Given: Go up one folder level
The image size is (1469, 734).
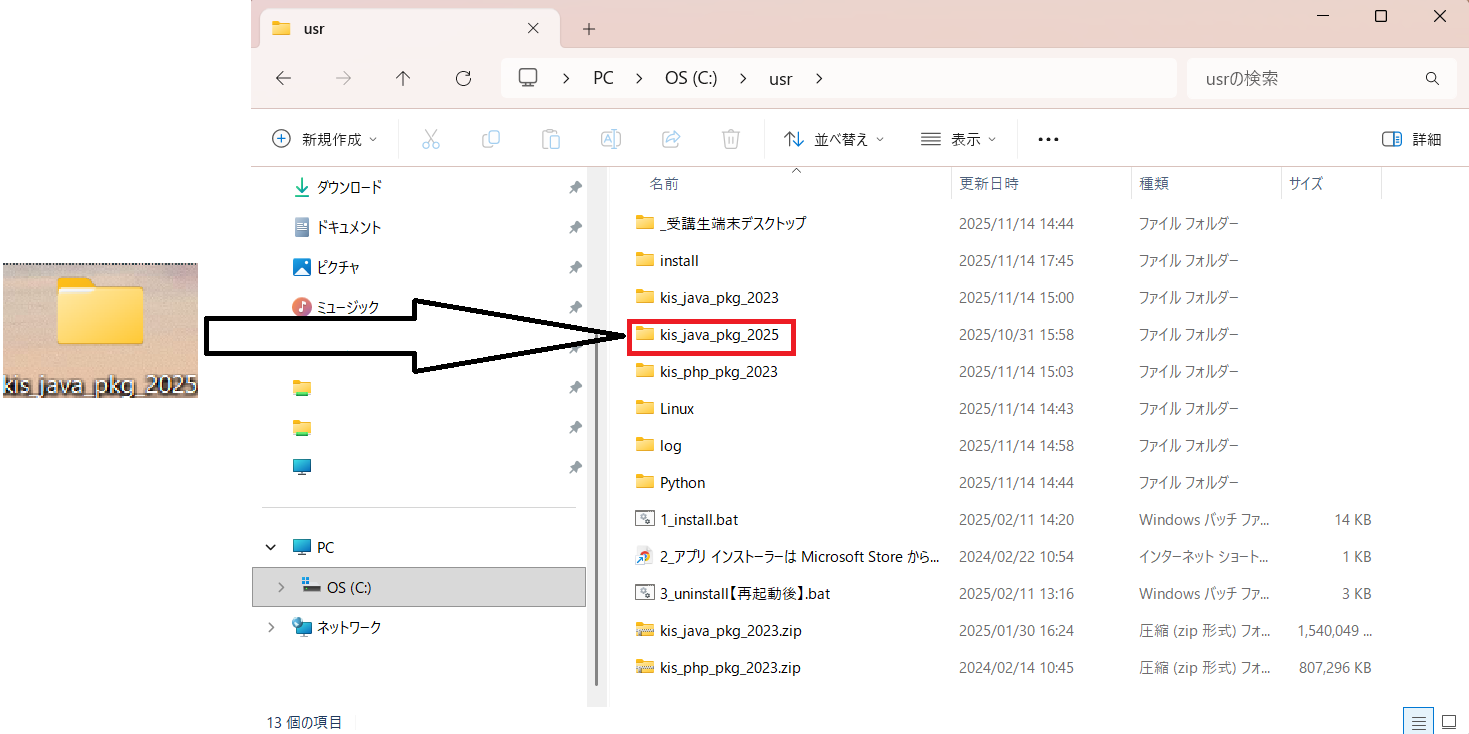Looking at the screenshot, I should tap(403, 79).
